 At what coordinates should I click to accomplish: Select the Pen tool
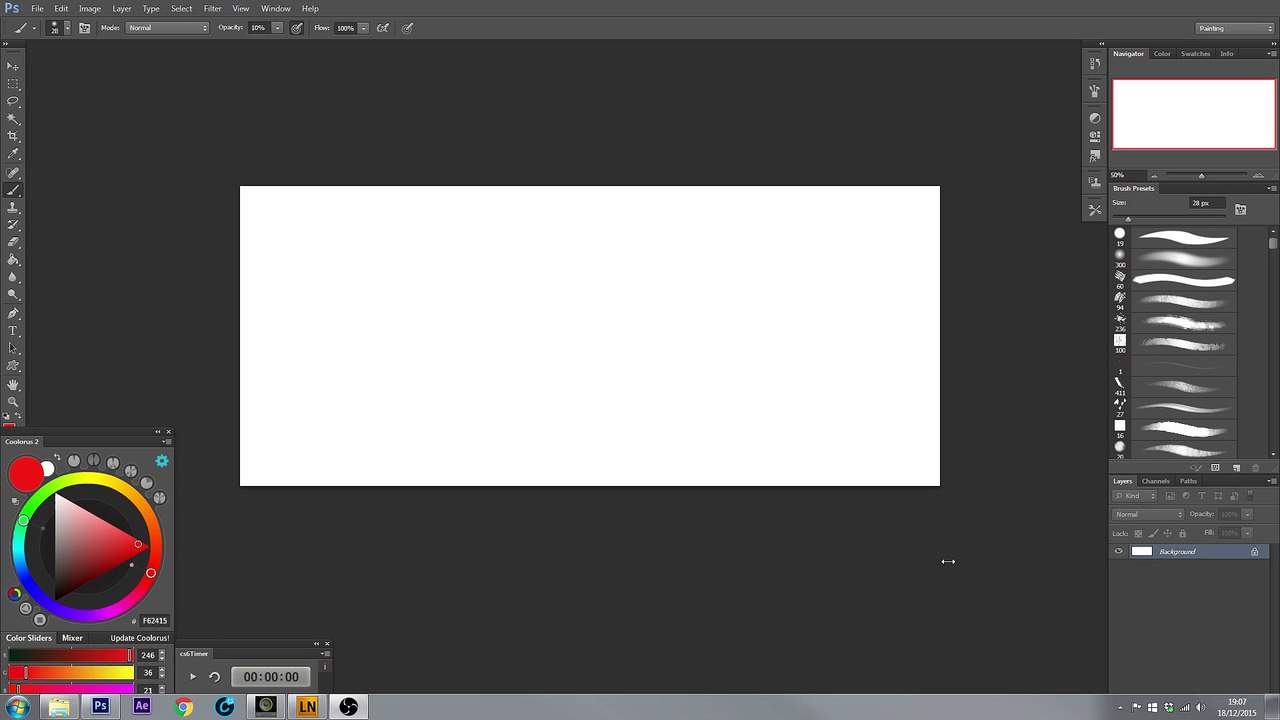click(13, 314)
